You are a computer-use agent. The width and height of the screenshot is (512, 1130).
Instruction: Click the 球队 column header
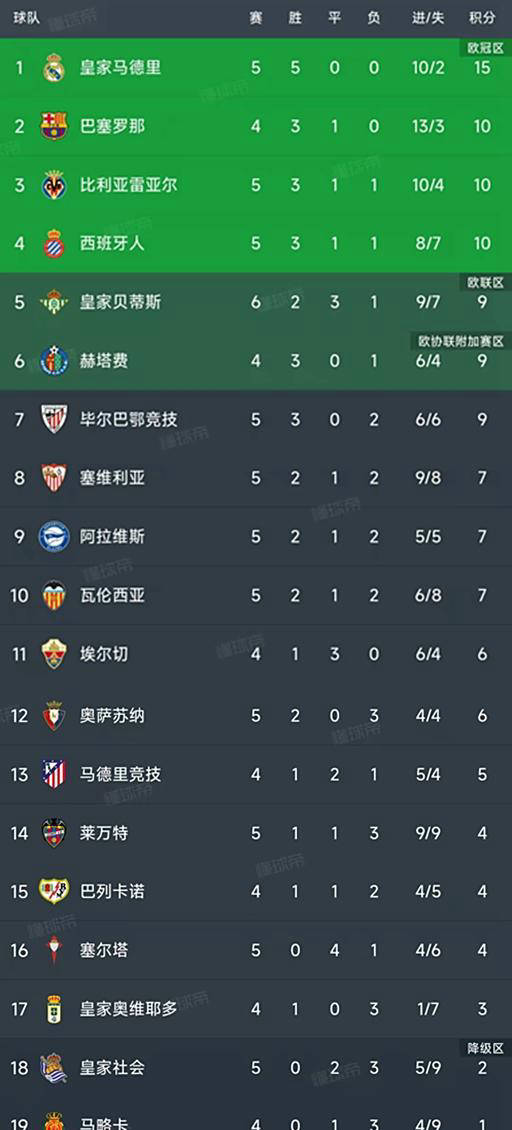(x=27, y=18)
